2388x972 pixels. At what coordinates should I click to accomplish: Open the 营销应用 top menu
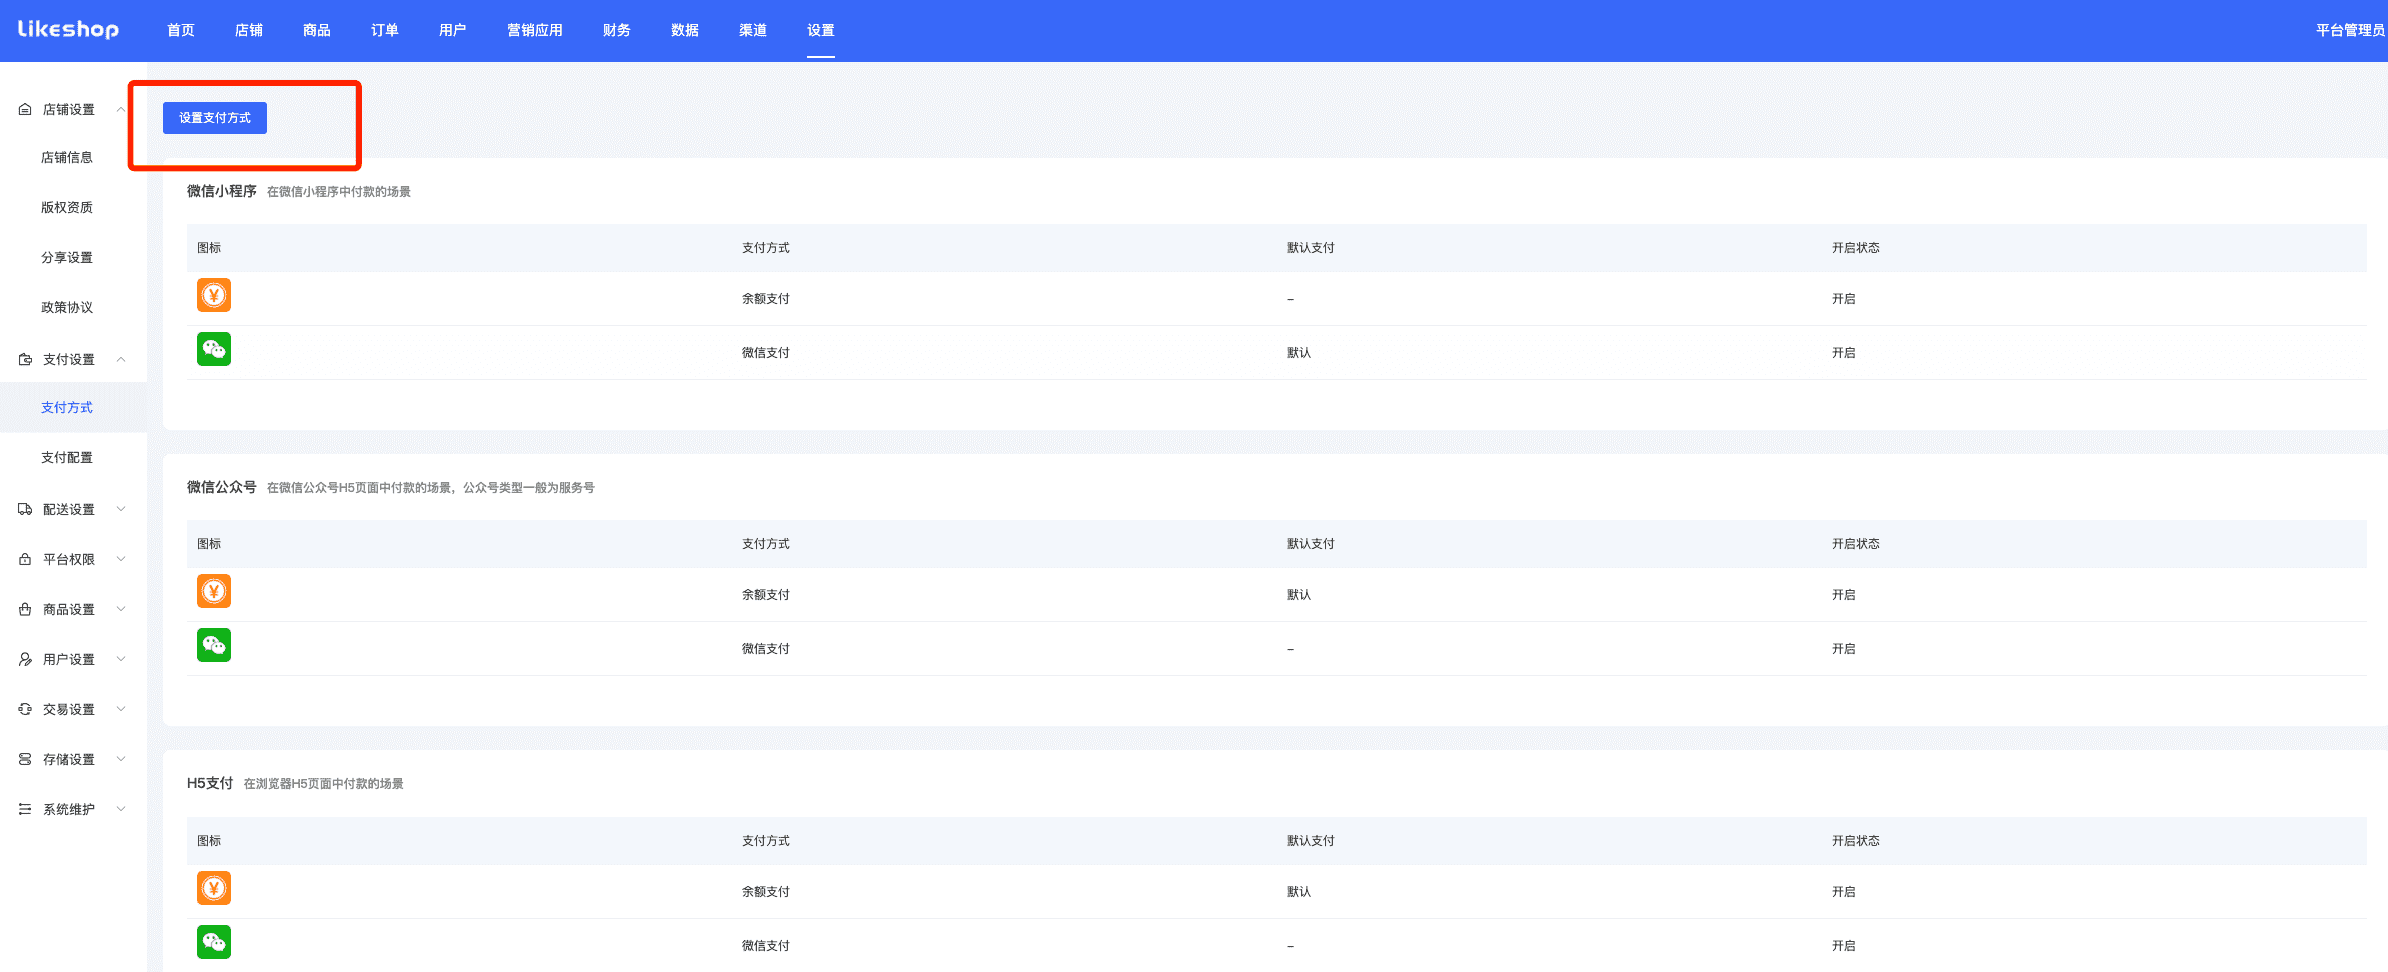tap(535, 30)
